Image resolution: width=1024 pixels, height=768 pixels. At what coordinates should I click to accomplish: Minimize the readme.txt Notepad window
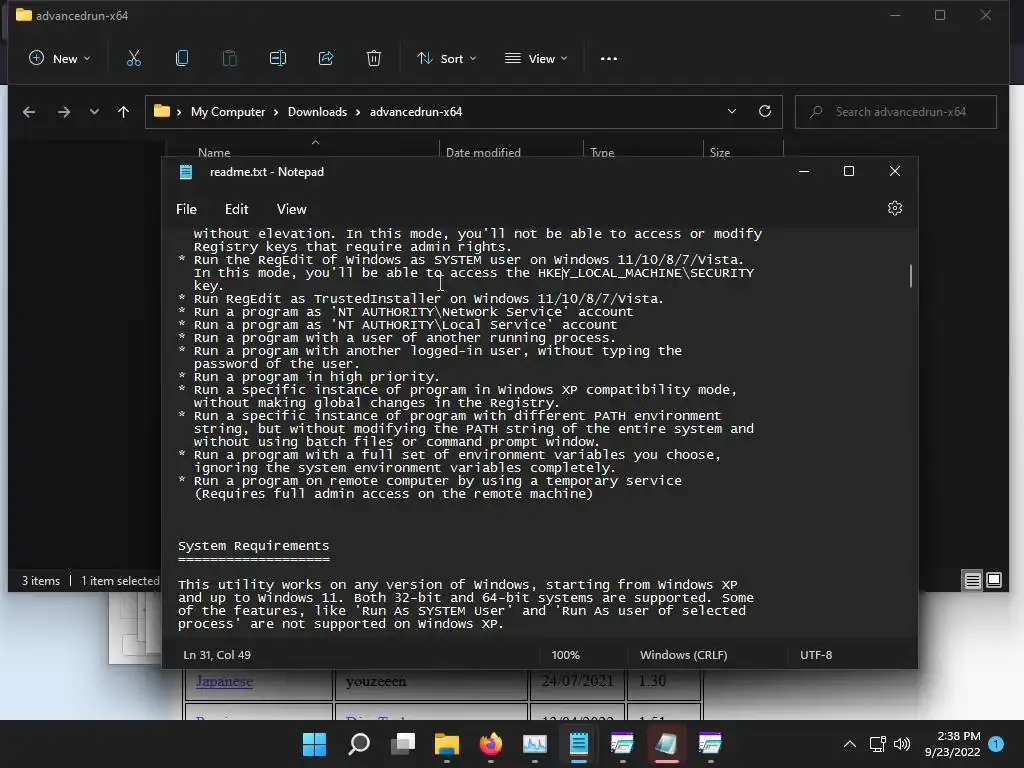pyautogui.click(x=804, y=171)
